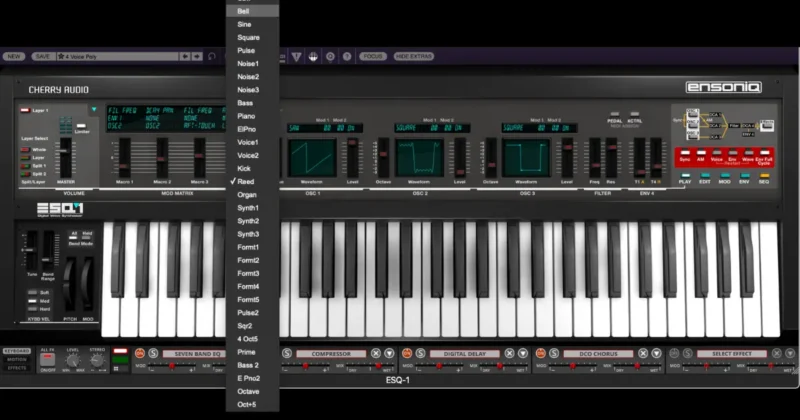Open DCO Chorus preset dropdown arrow
800x420 pixels.
657,353
